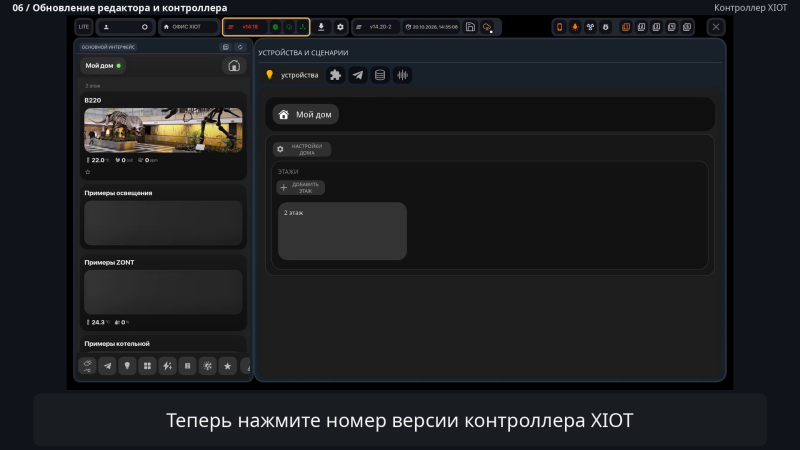
Task: Click the Мой дом button in main panel
Action: (x=306, y=115)
